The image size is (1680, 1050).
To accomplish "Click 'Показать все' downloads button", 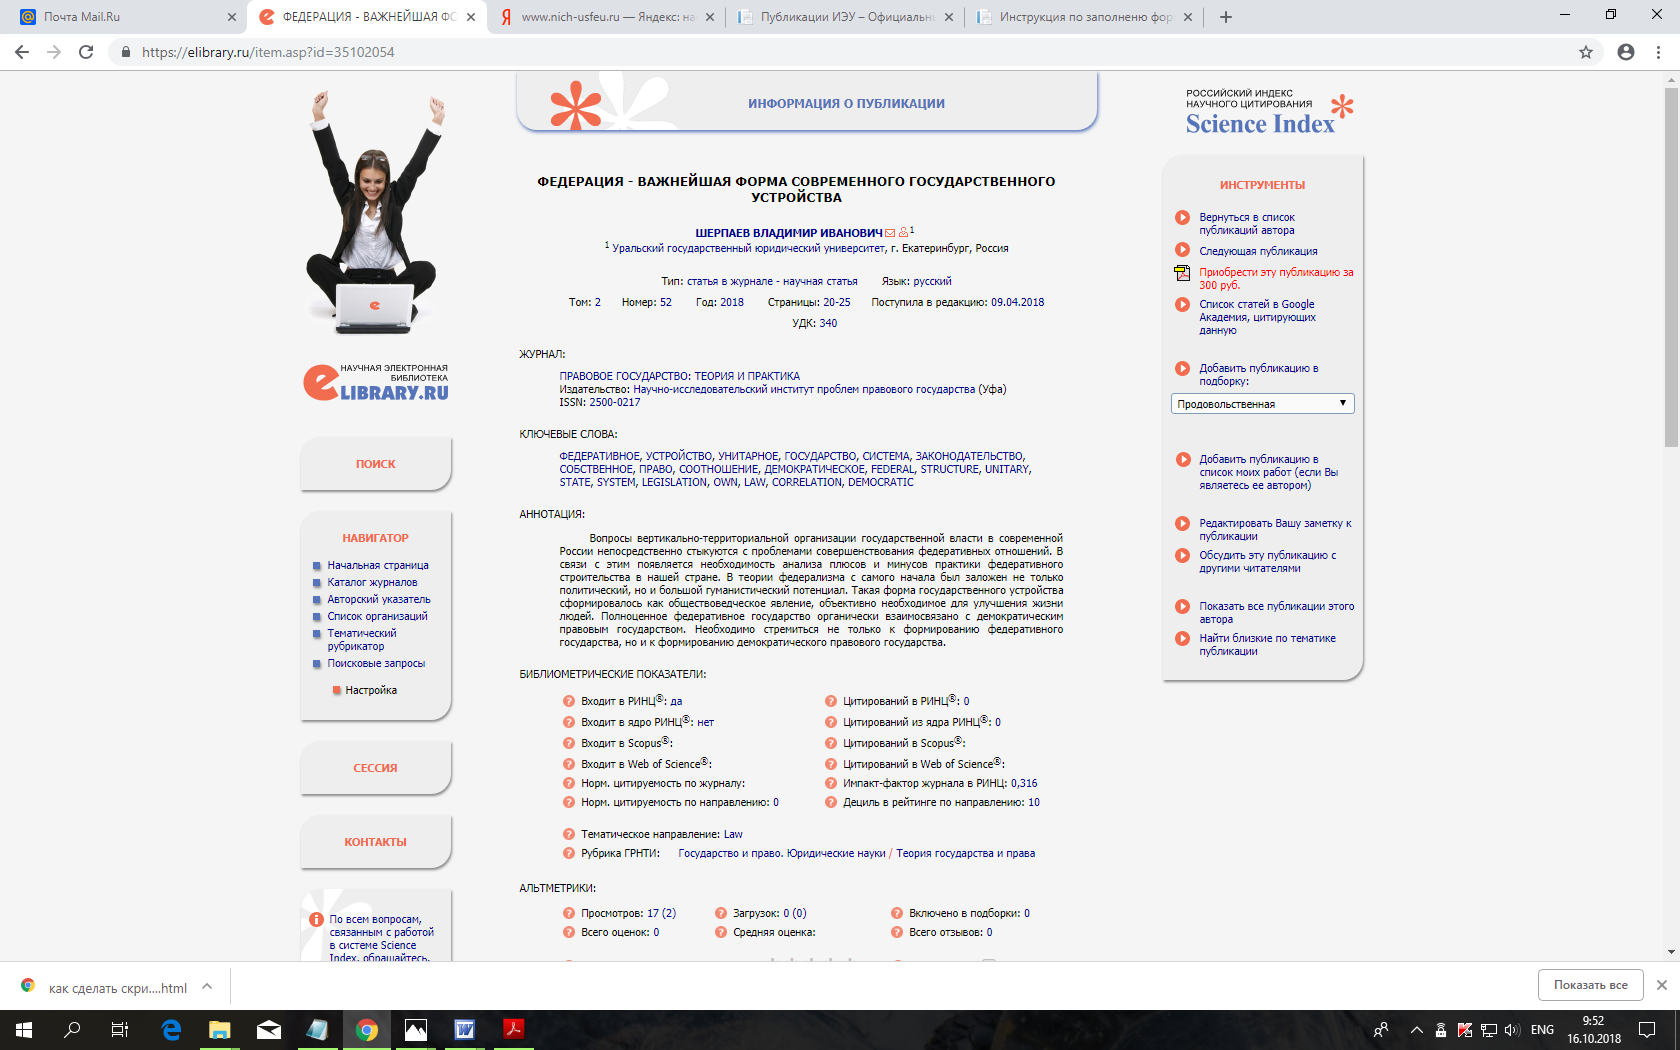I will 1590,985.
